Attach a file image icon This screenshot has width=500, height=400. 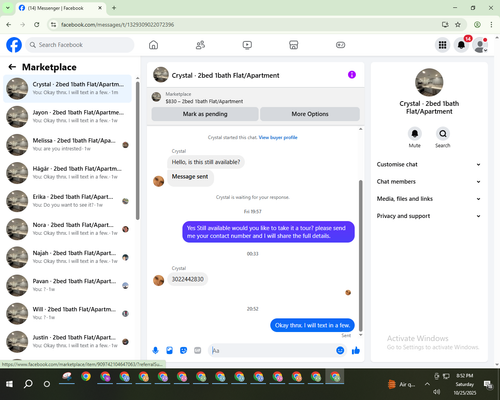[x=169, y=350]
